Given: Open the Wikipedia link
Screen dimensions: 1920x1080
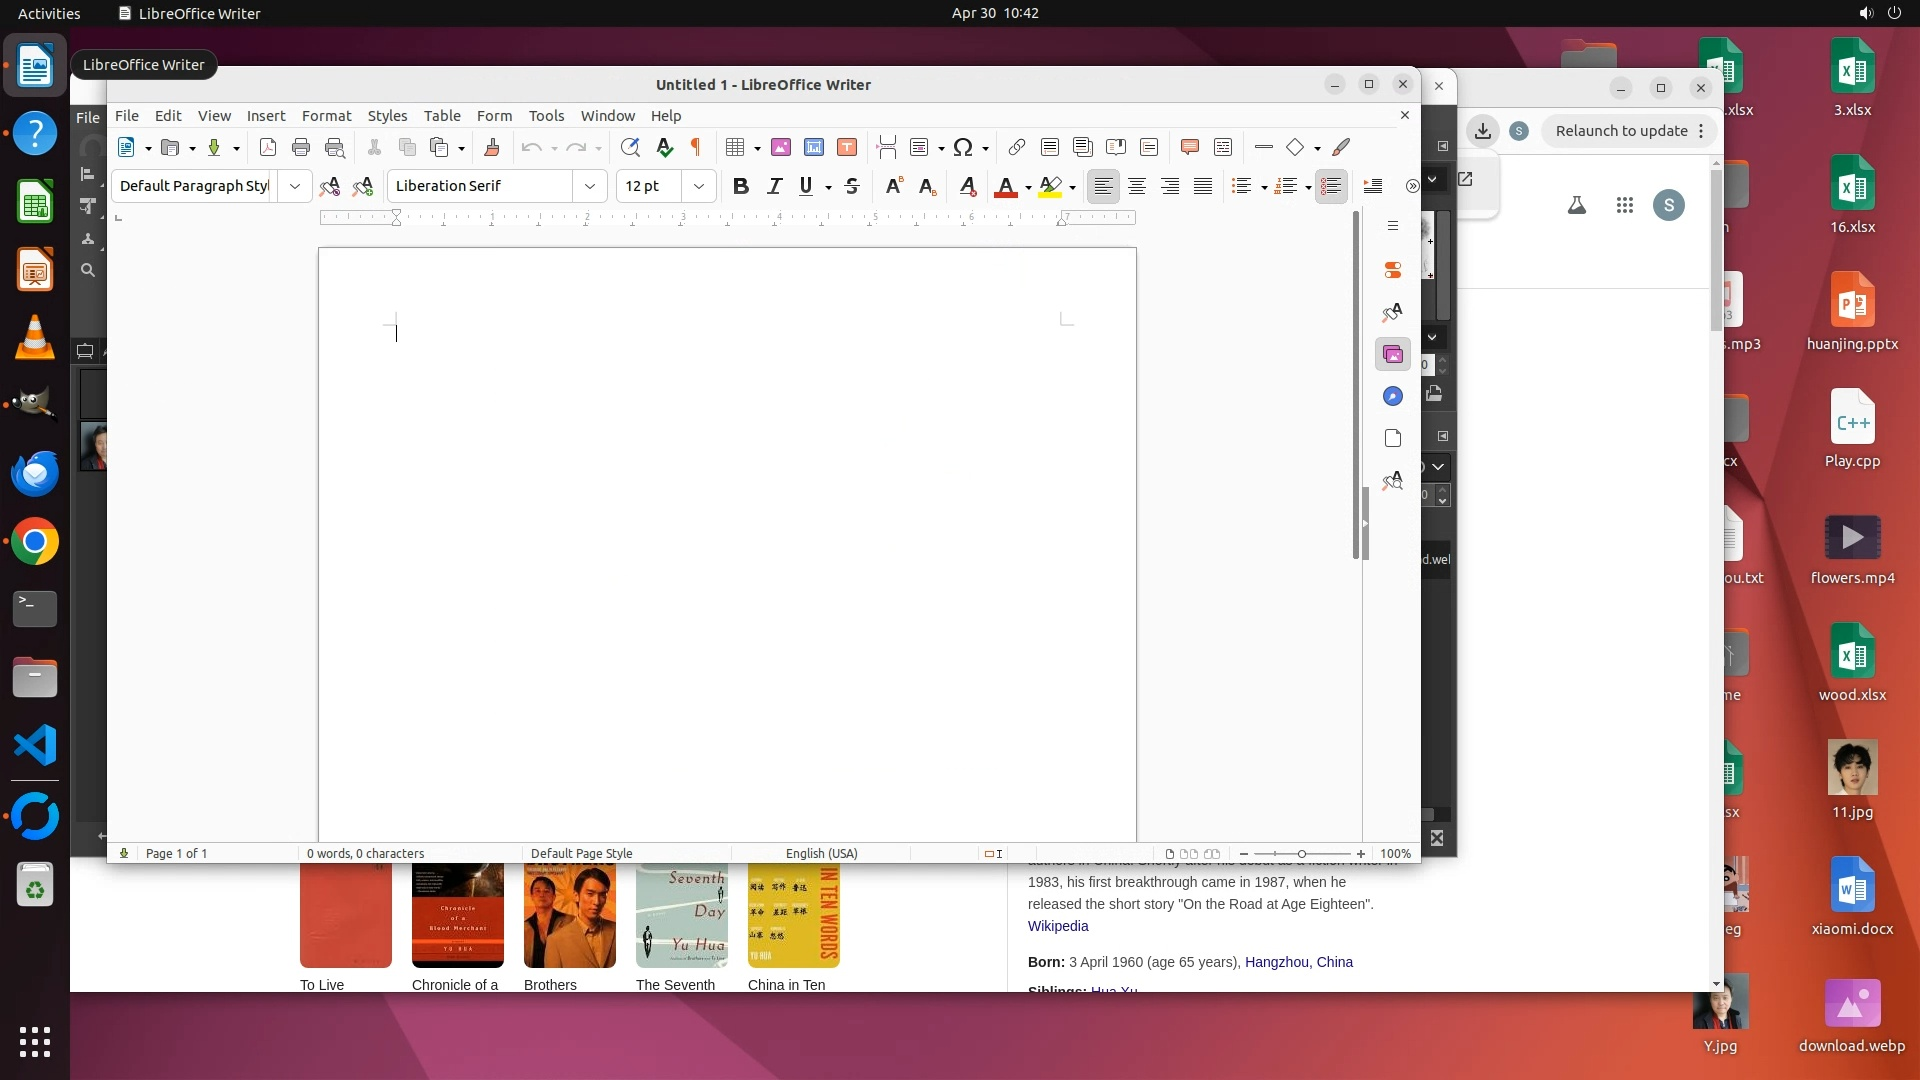Looking at the screenshot, I should (x=1058, y=926).
